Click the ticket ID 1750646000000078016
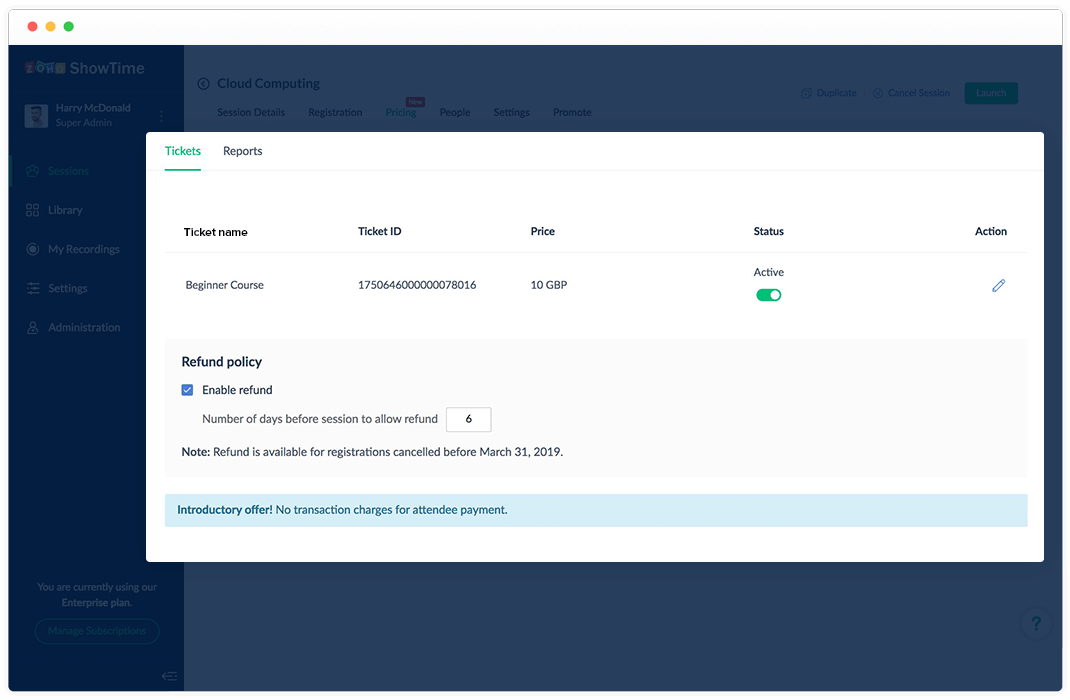Viewport: 1070px width, 700px height. click(417, 285)
